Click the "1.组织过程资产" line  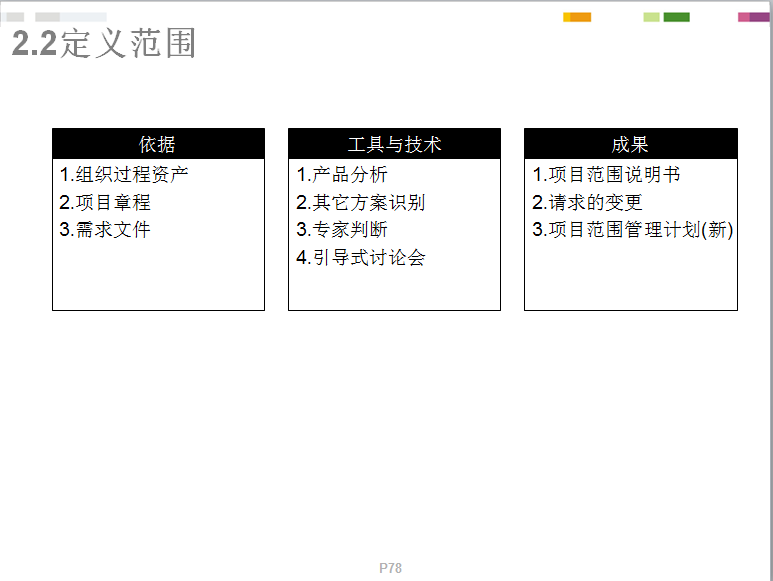(124, 174)
